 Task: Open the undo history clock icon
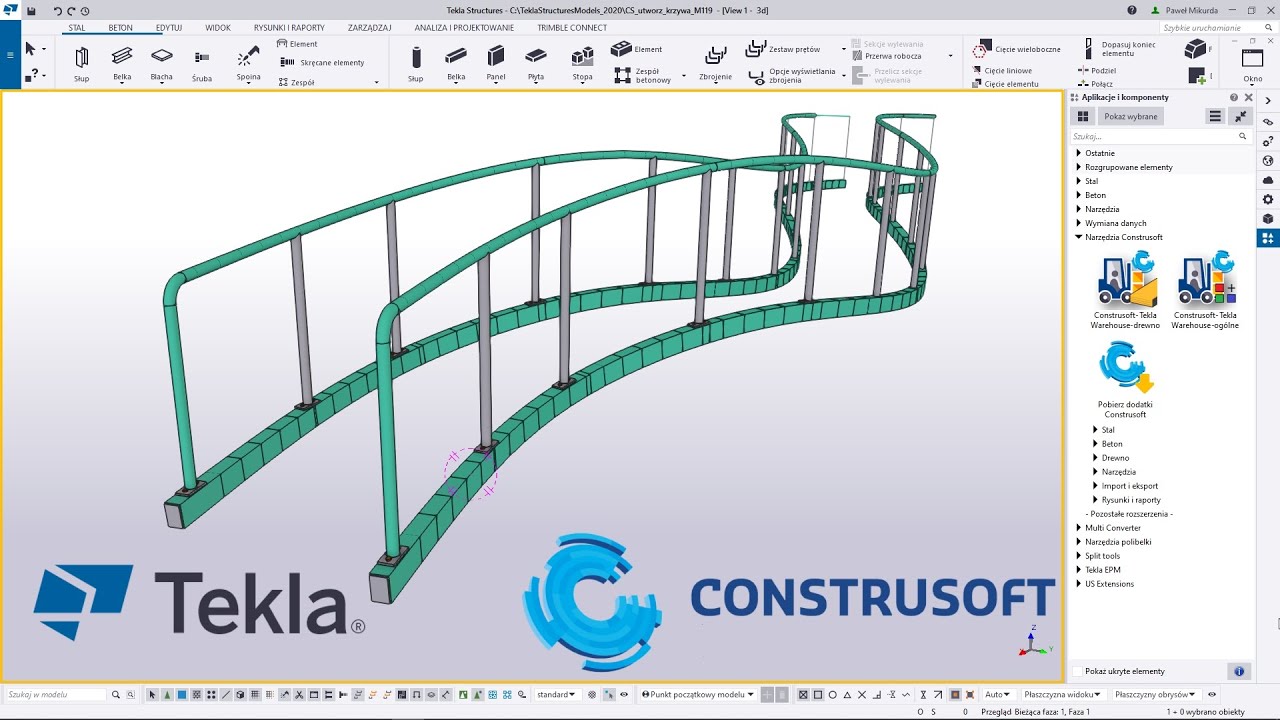pos(85,11)
